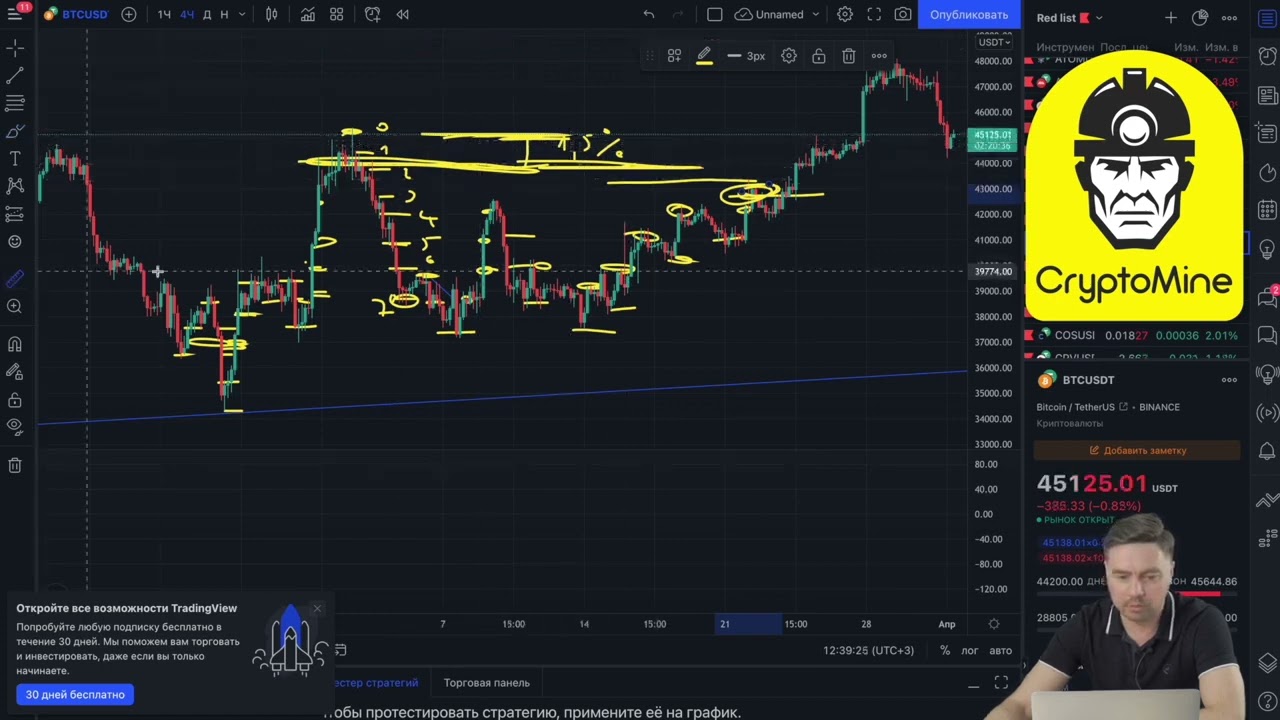Open the chart layout selector
This screenshot has width=1280, height=720.
point(714,14)
